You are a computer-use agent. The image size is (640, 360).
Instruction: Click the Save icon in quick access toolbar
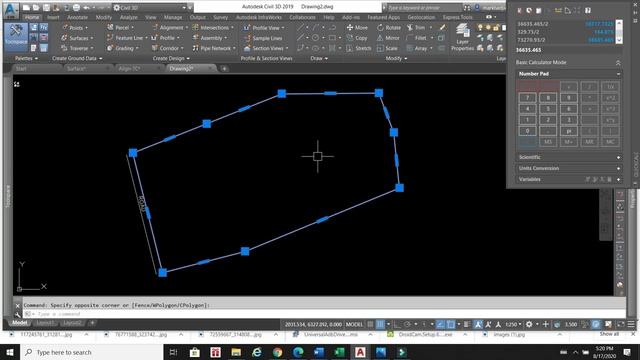[47, 8]
